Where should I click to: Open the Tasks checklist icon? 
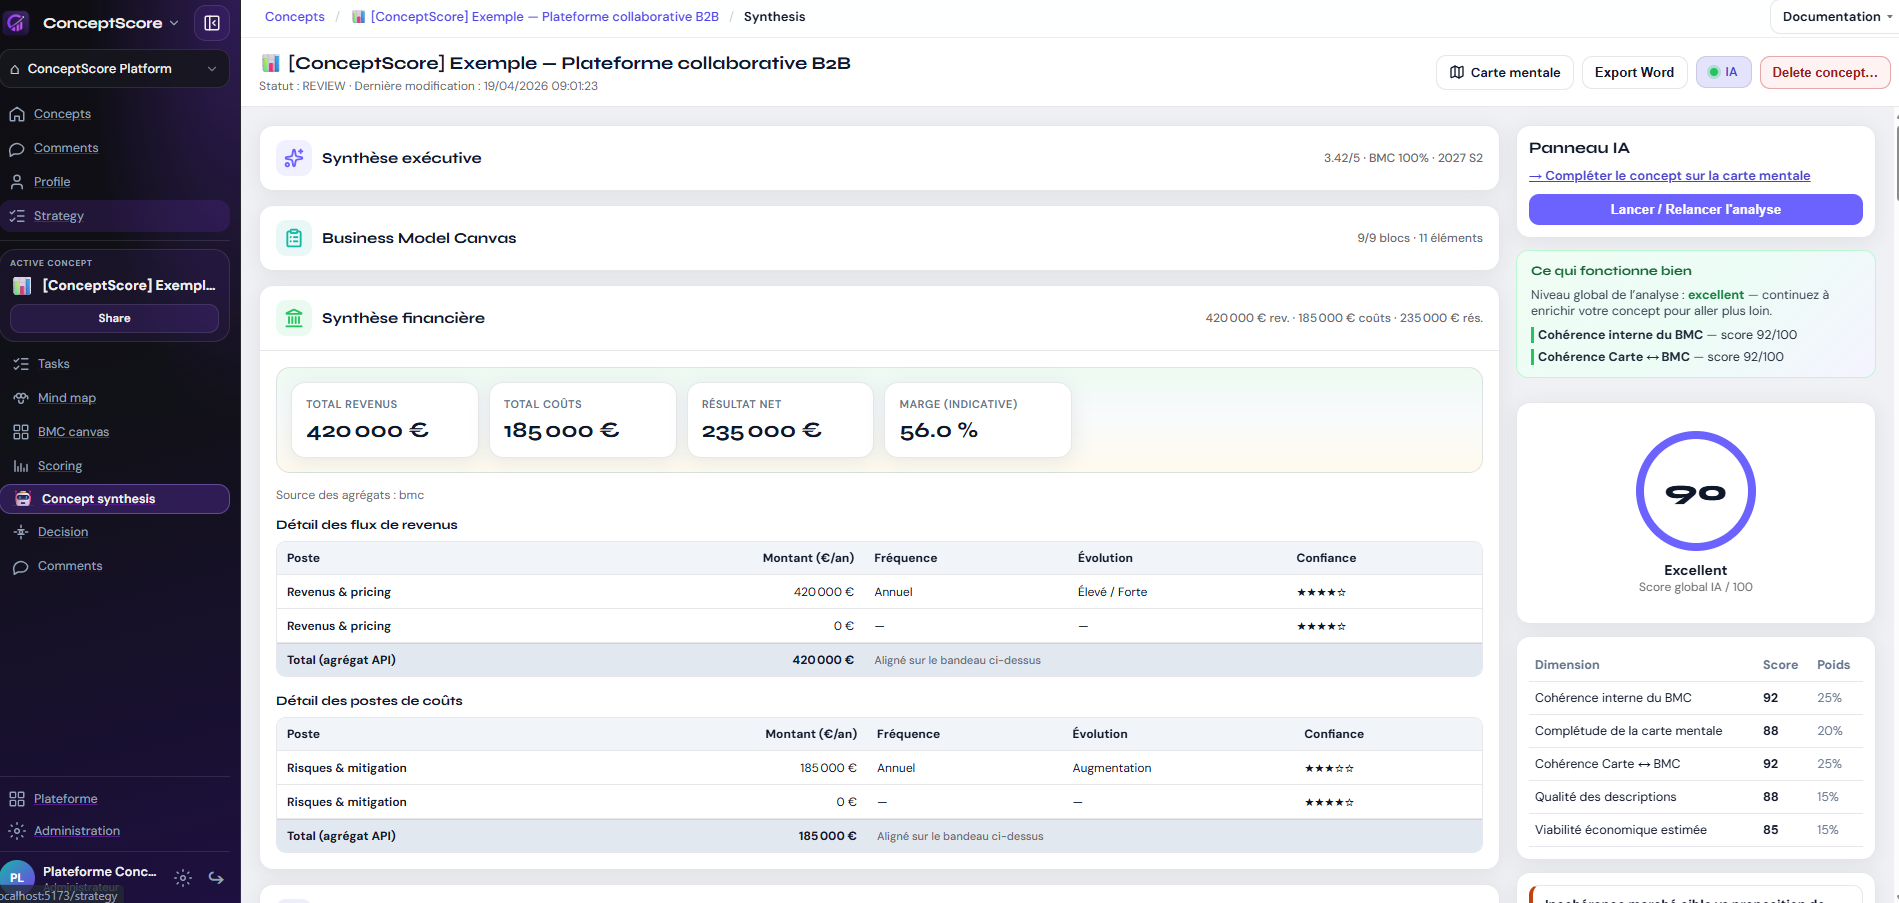21,364
